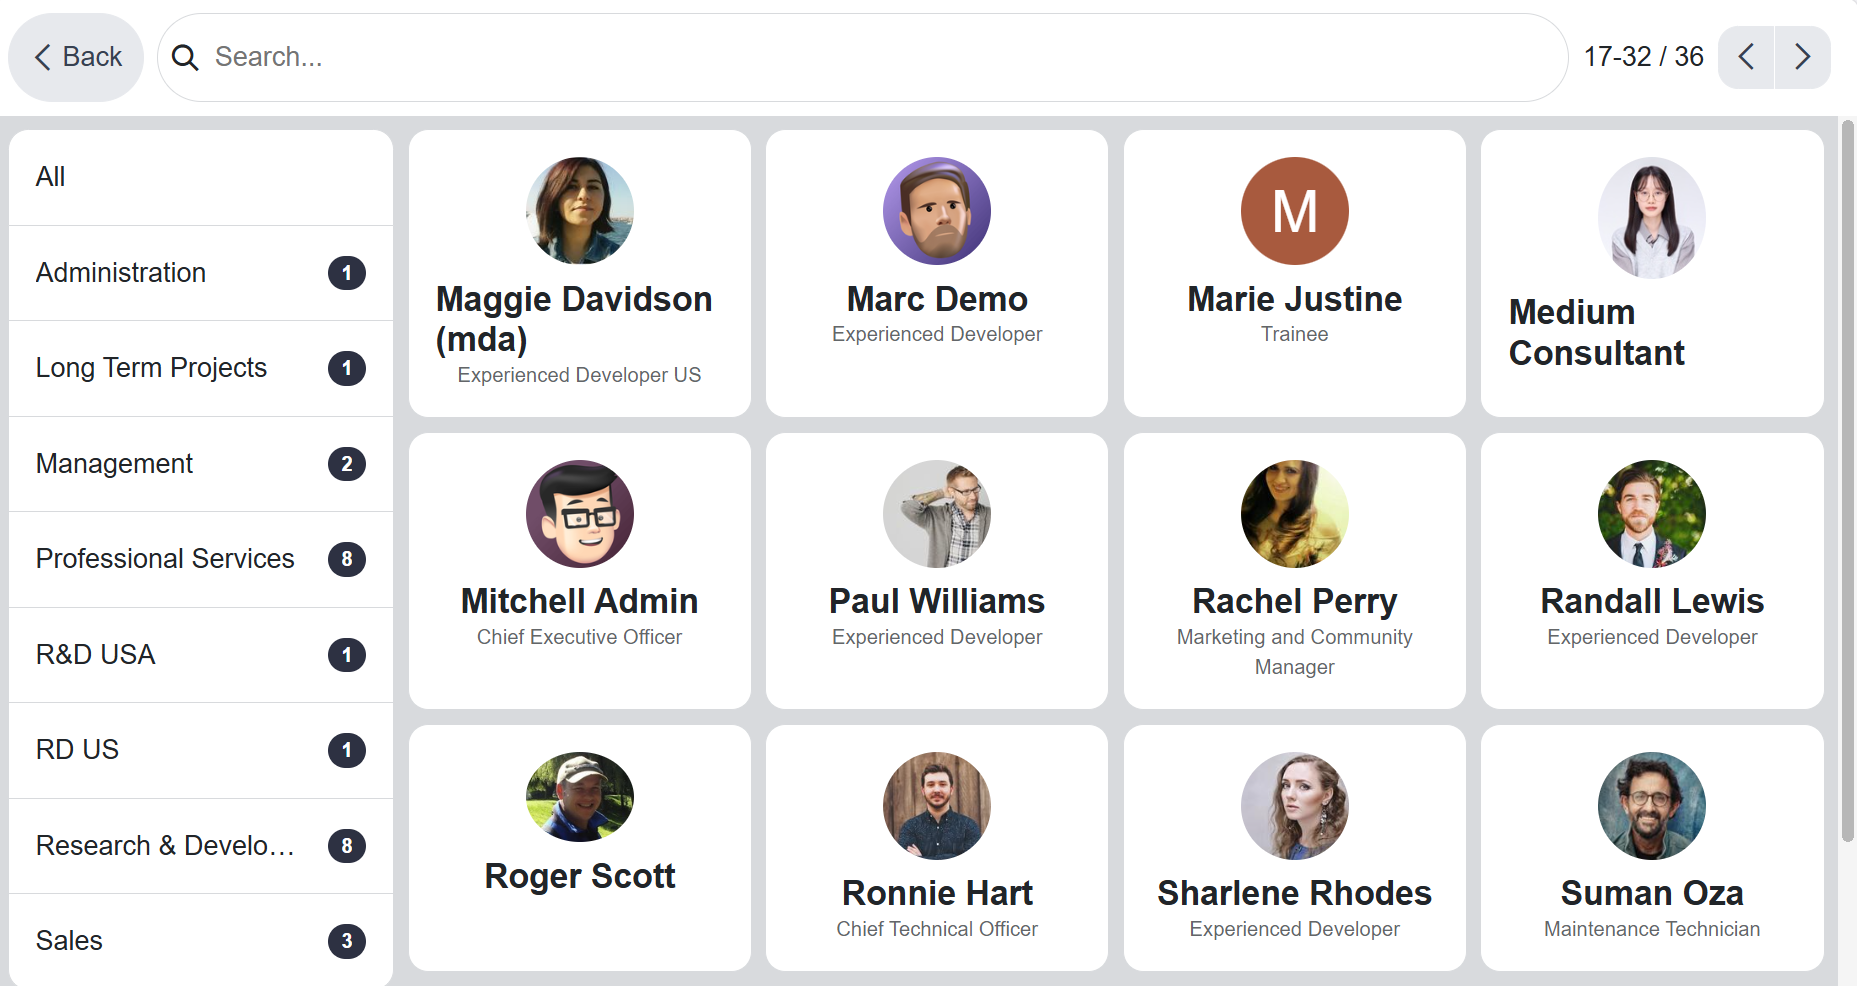Click Marc Demo's cartoon avatar
The image size is (1857, 986).
(937, 211)
